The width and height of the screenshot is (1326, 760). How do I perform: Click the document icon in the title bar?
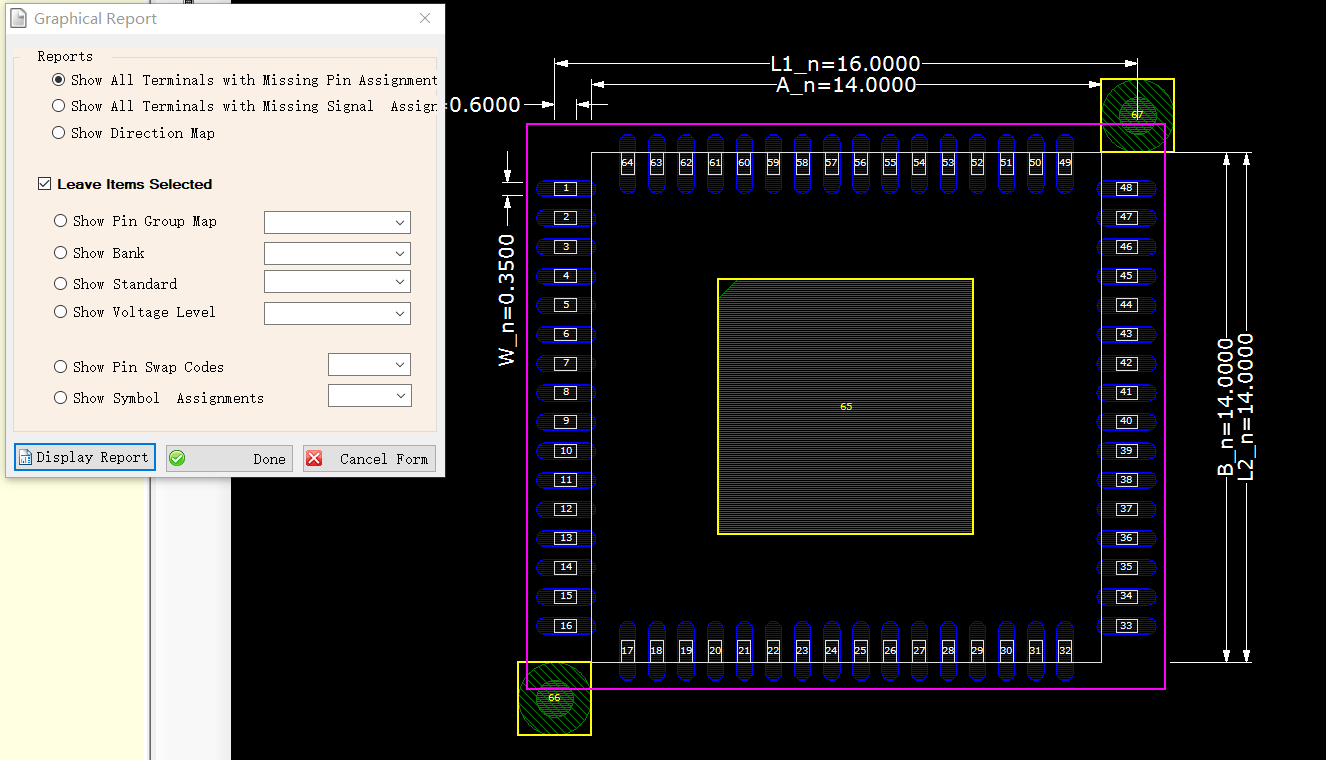coord(16,17)
